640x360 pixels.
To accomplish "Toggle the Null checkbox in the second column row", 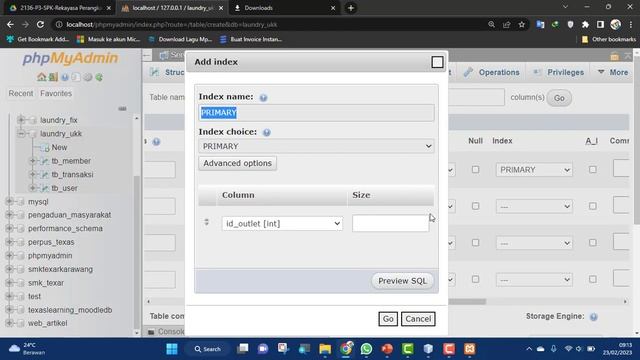I will pyautogui.click(x=476, y=206).
